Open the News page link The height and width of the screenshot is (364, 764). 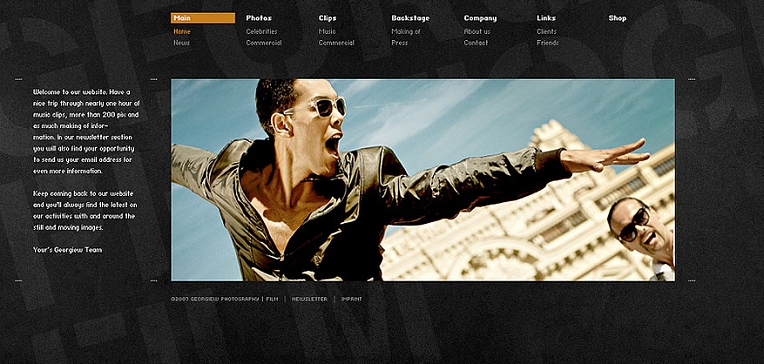pyautogui.click(x=181, y=42)
